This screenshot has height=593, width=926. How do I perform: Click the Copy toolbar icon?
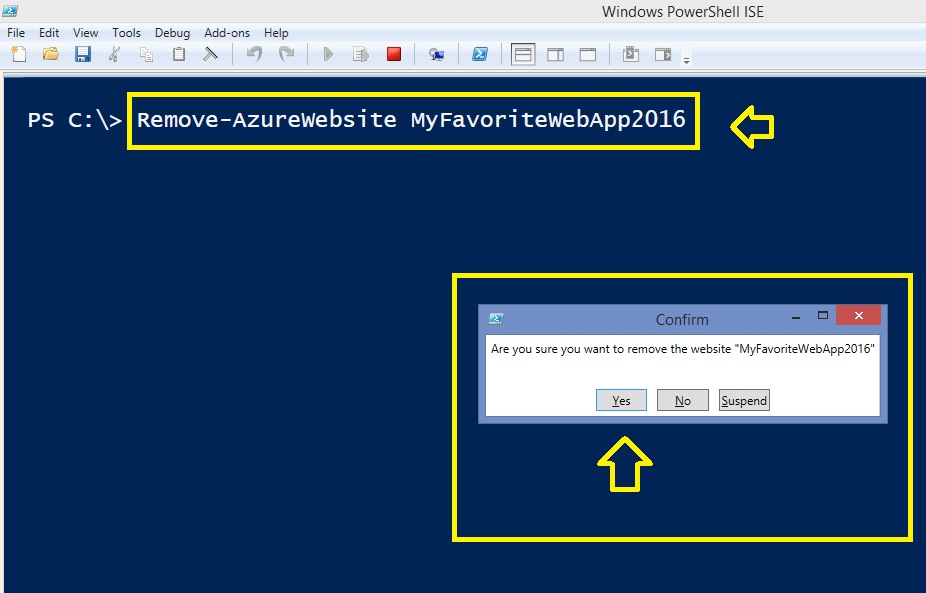coord(146,54)
